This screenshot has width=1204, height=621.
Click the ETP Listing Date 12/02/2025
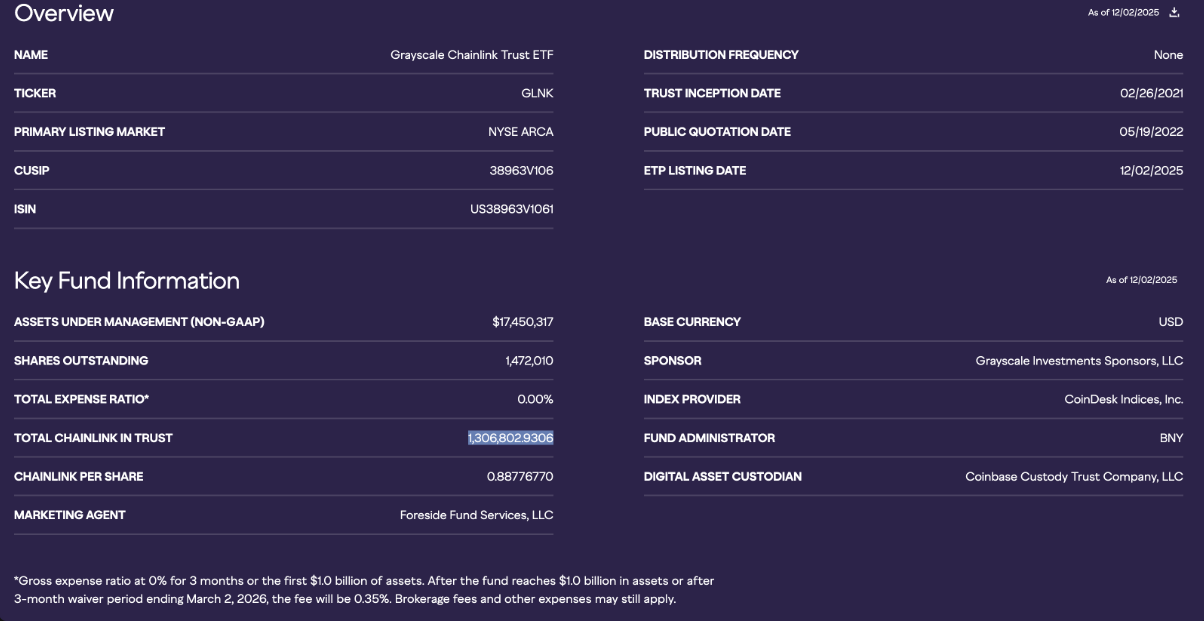pos(1151,171)
